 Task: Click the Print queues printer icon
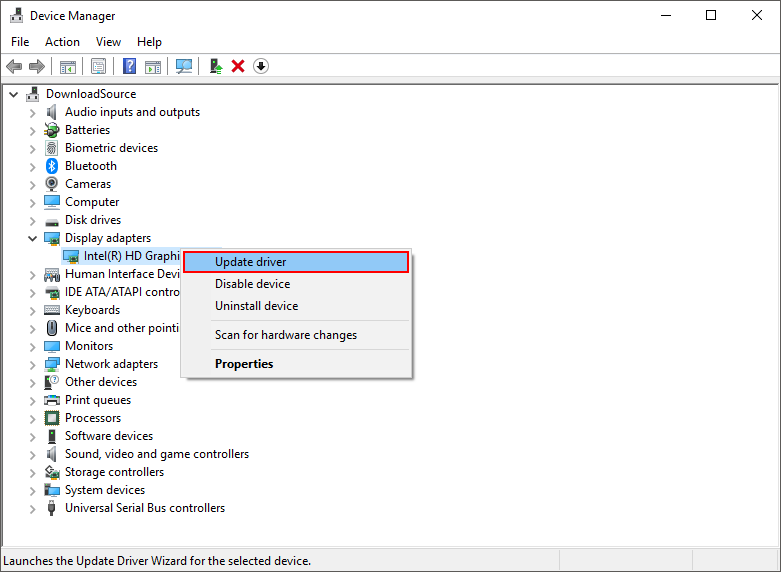click(x=52, y=400)
